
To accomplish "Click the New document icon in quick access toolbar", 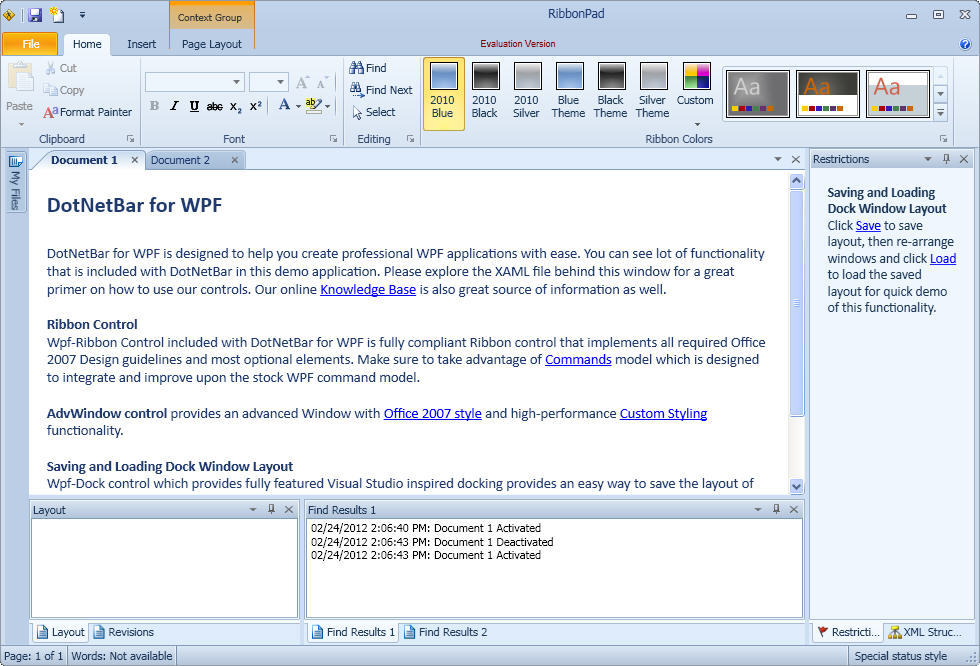I will tap(58, 14).
